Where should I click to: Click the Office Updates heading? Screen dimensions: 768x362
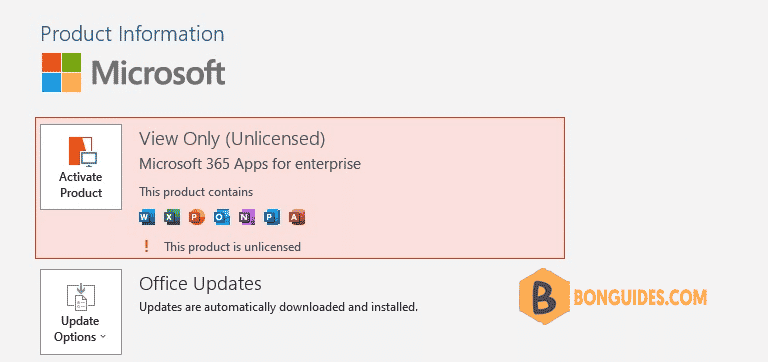coord(200,284)
